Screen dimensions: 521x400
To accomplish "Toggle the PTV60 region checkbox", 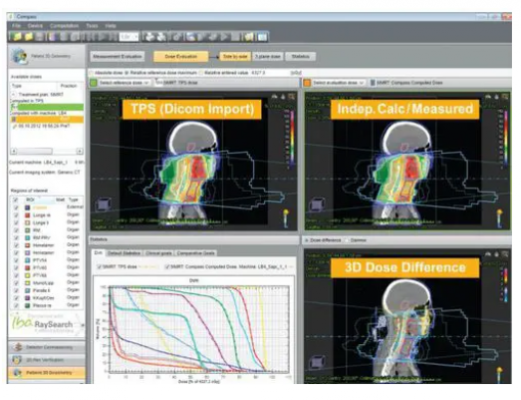I will click(16, 268).
